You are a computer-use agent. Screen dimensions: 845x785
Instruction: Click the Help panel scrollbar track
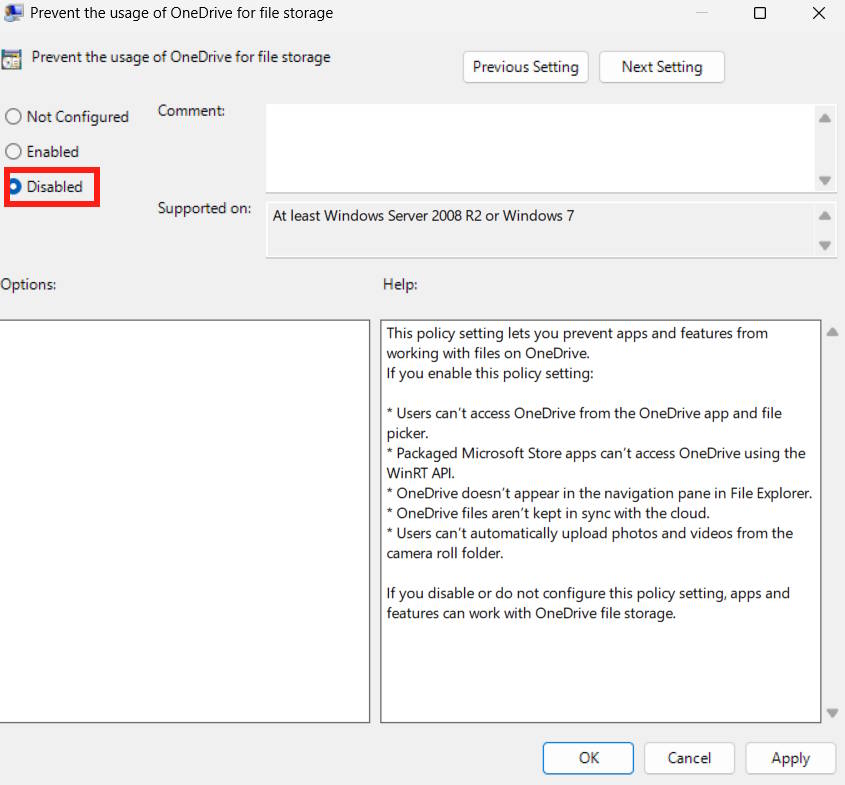tap(832, 520)
